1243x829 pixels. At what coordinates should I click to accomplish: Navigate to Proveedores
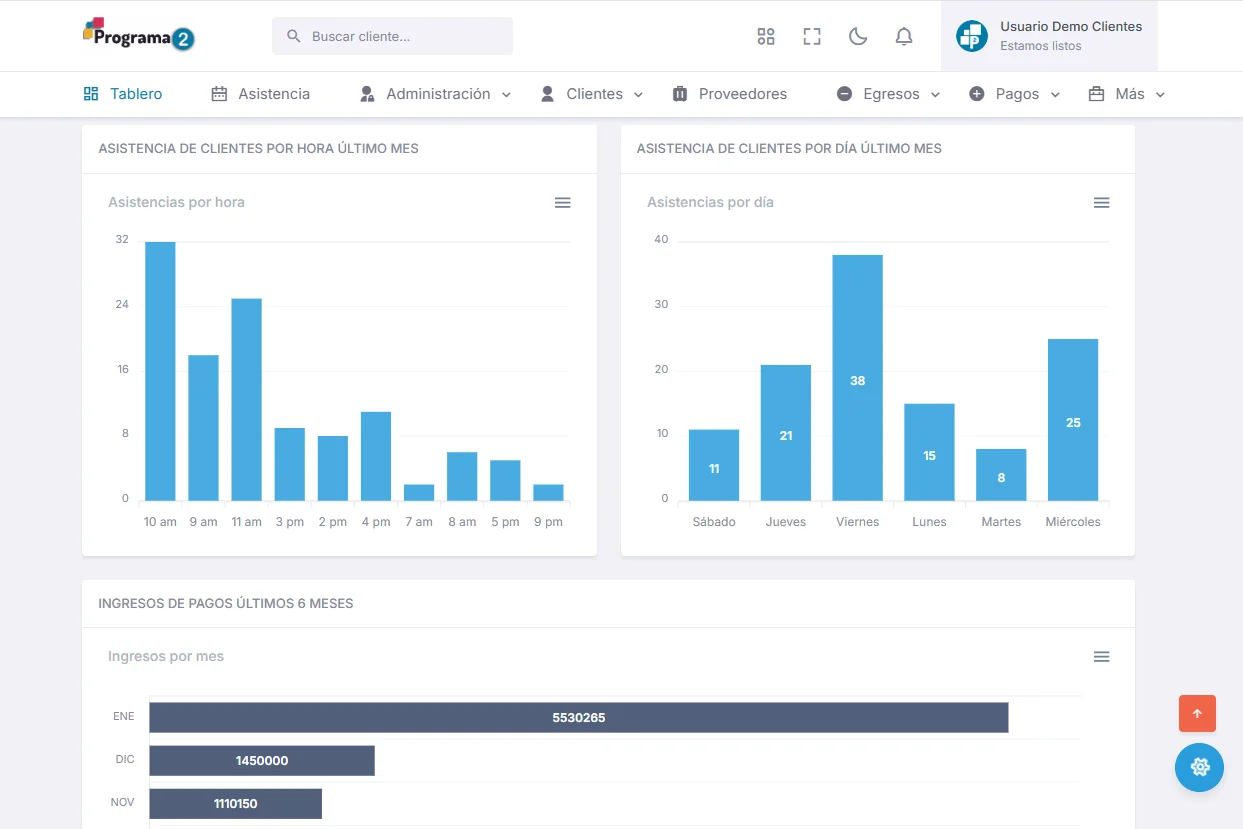pos(730,94)
